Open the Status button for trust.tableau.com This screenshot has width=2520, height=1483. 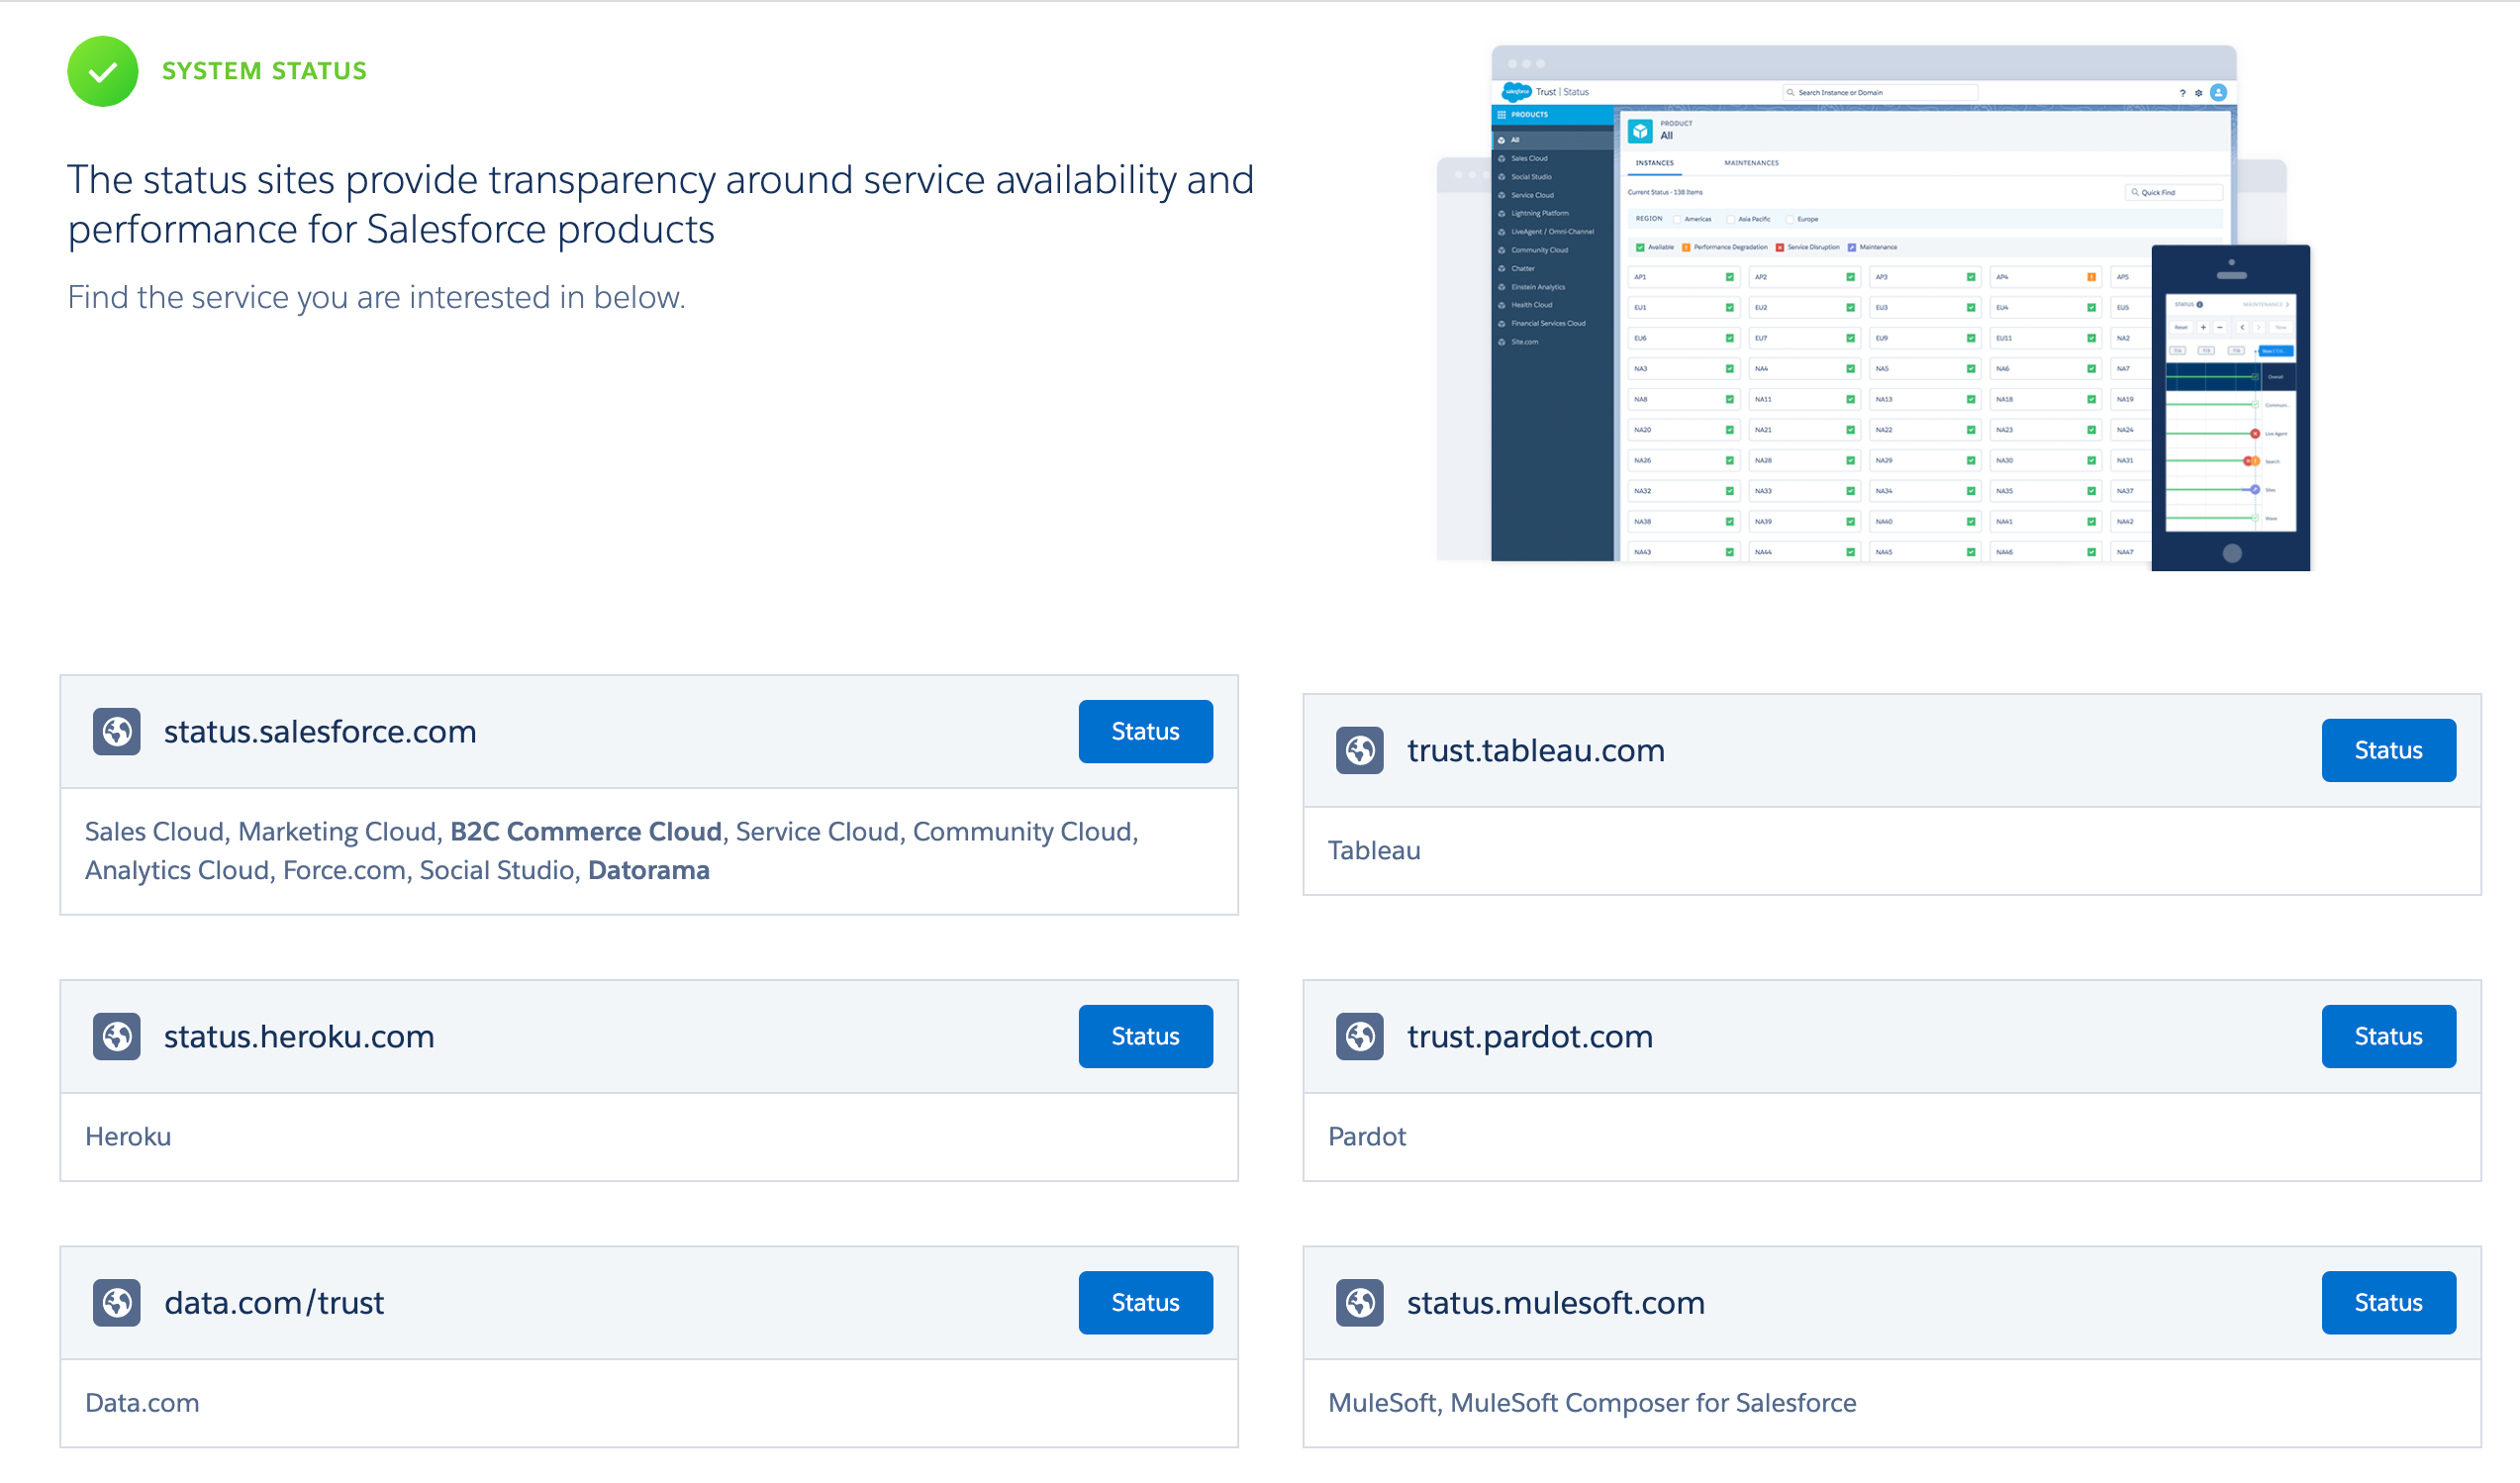point(2389,751)
